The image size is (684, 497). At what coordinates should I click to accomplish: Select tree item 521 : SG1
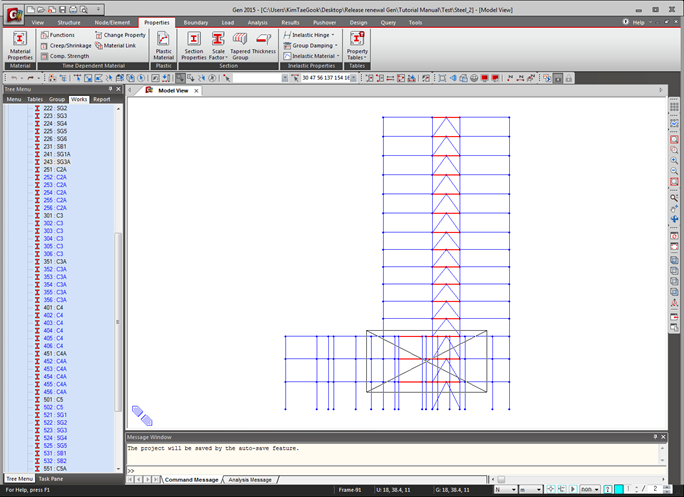[x=54, y=414]
